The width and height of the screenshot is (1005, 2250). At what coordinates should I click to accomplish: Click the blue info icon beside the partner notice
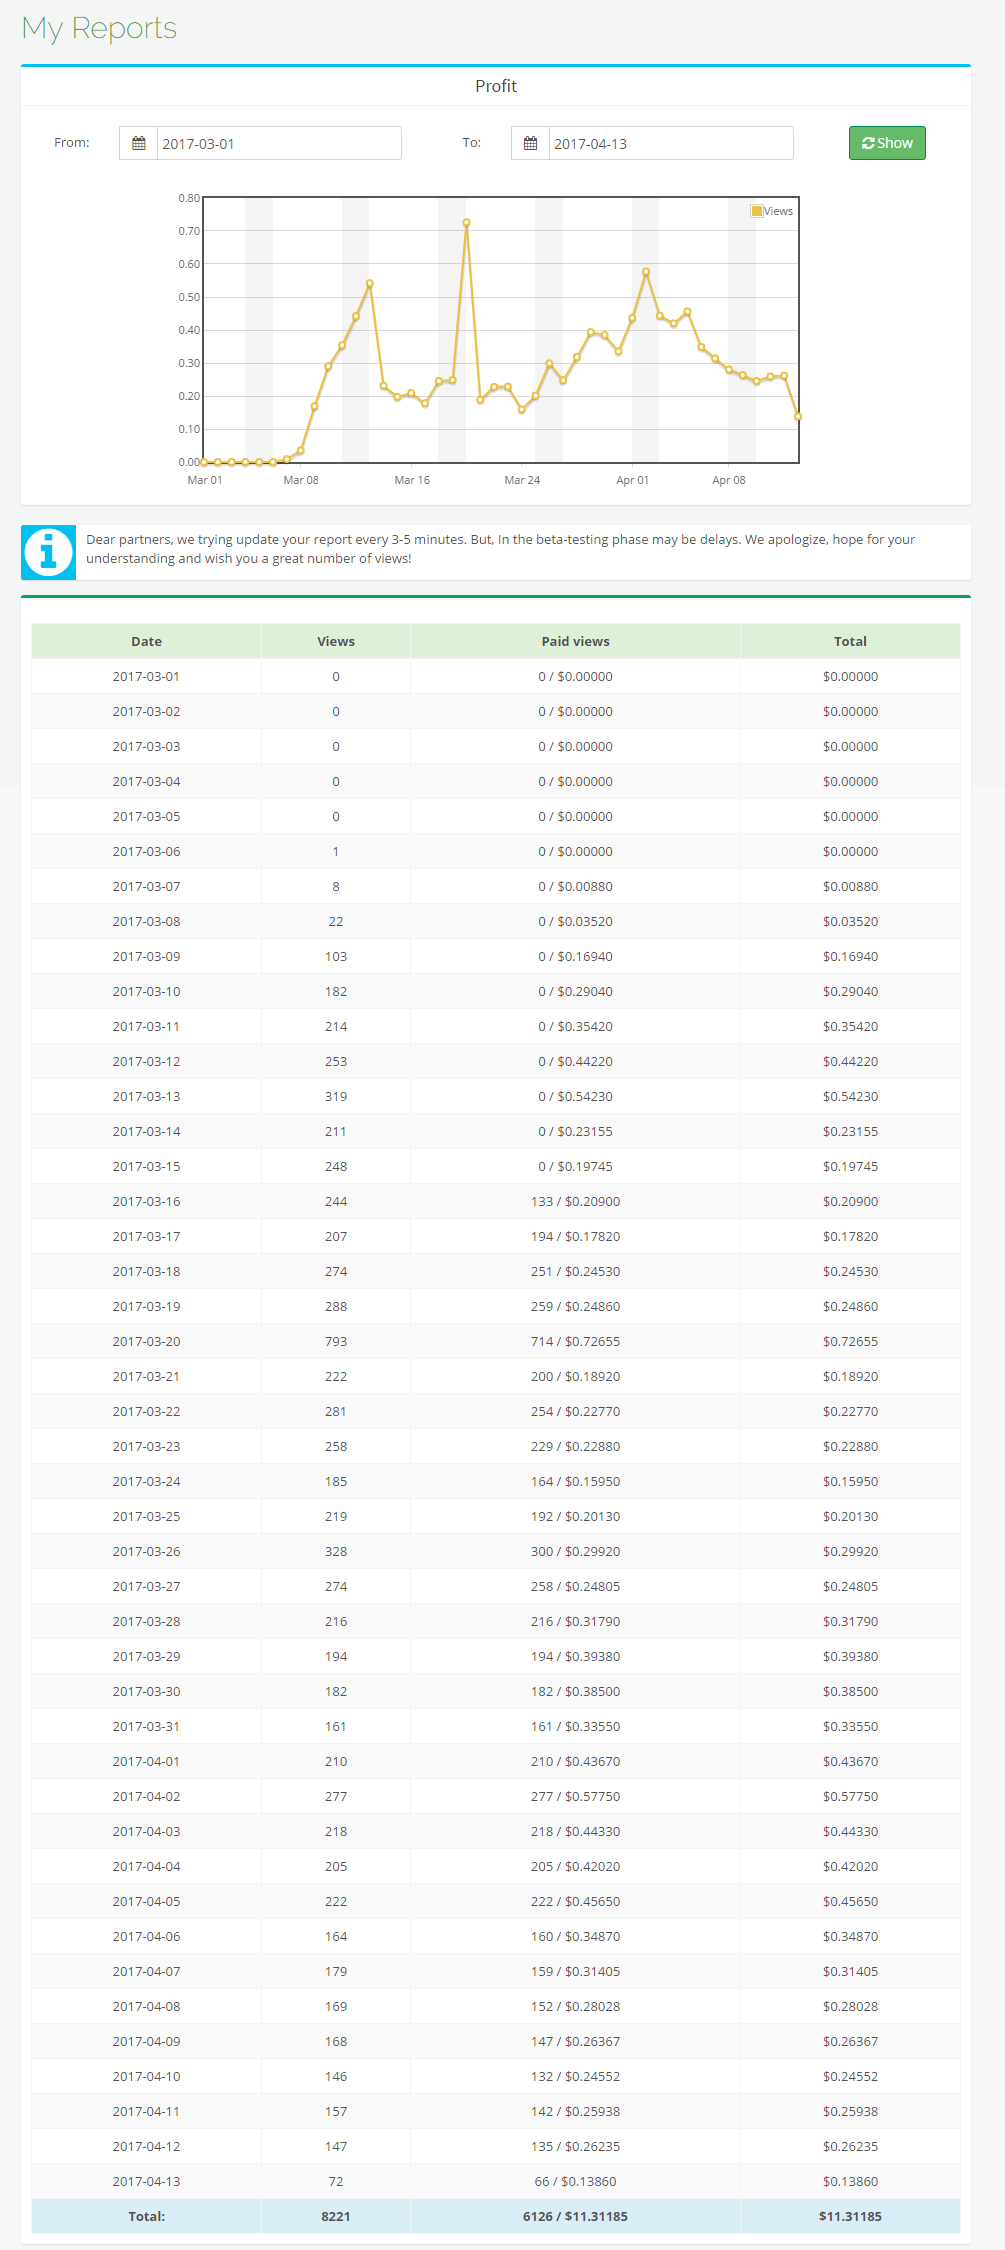[x=48, y=552]
